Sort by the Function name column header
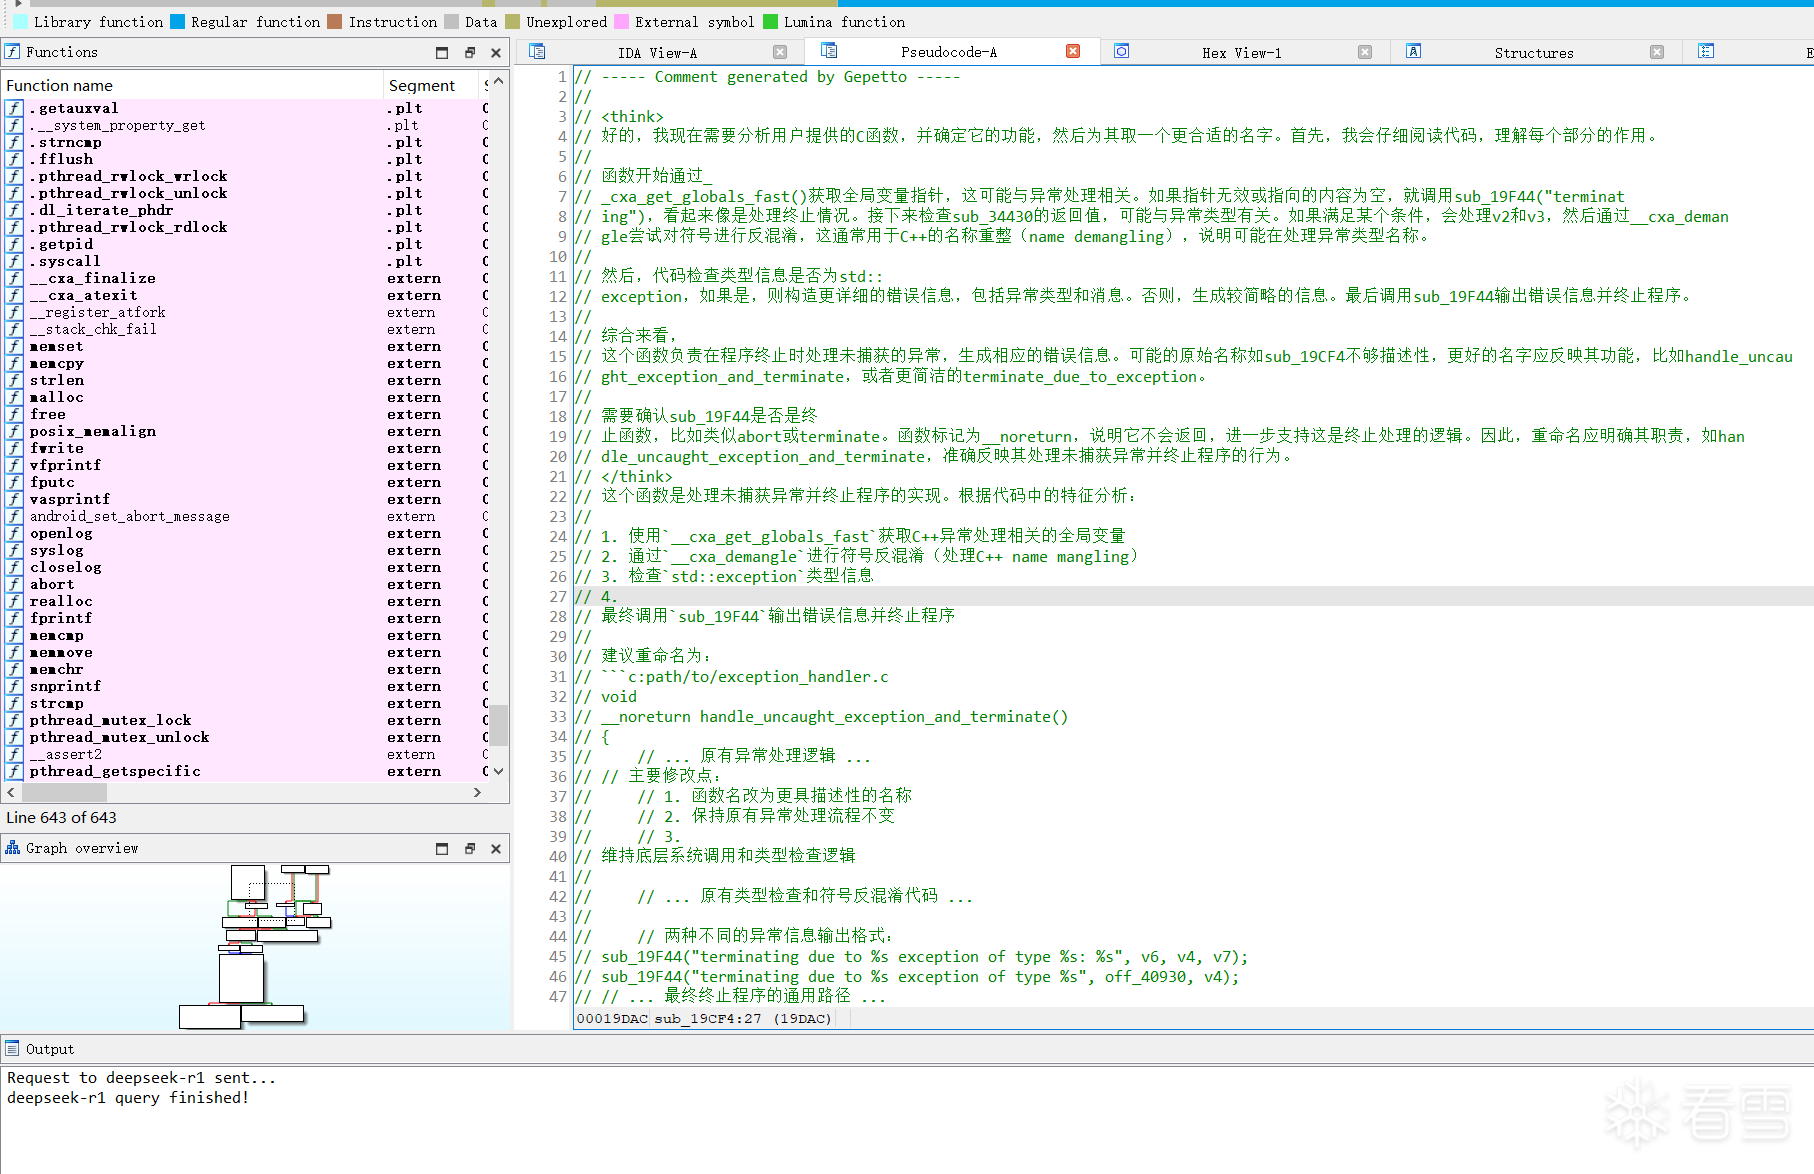1814x1174 pixels. tap(192, 85)
